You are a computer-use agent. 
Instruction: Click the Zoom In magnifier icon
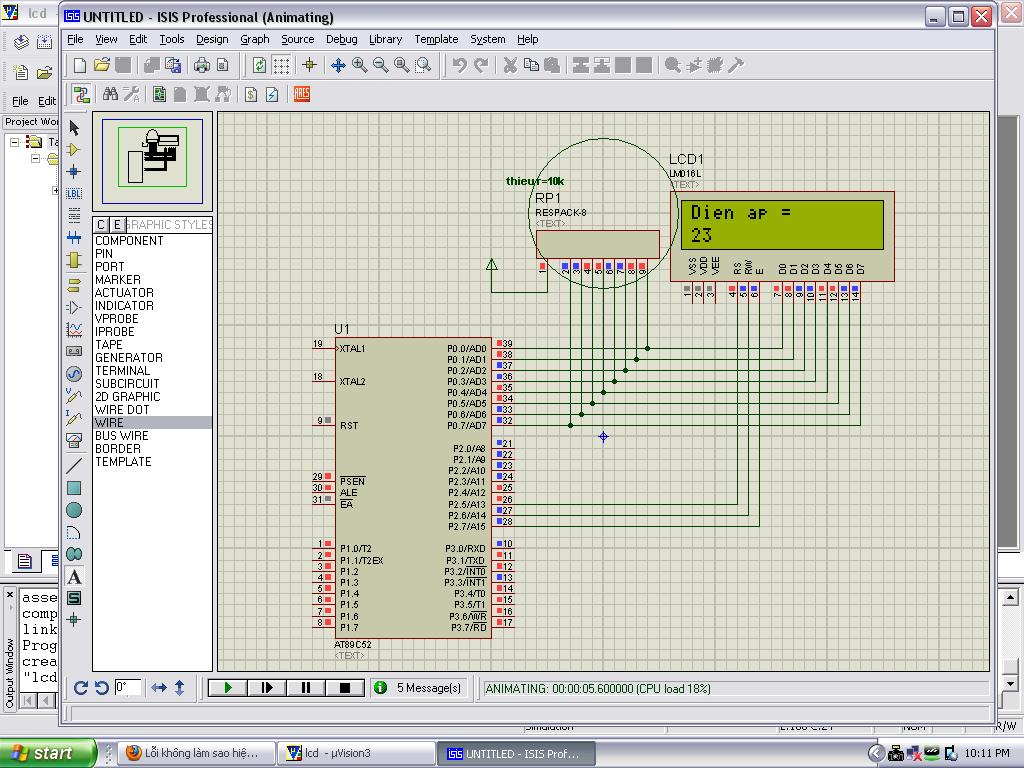(360, 65)
